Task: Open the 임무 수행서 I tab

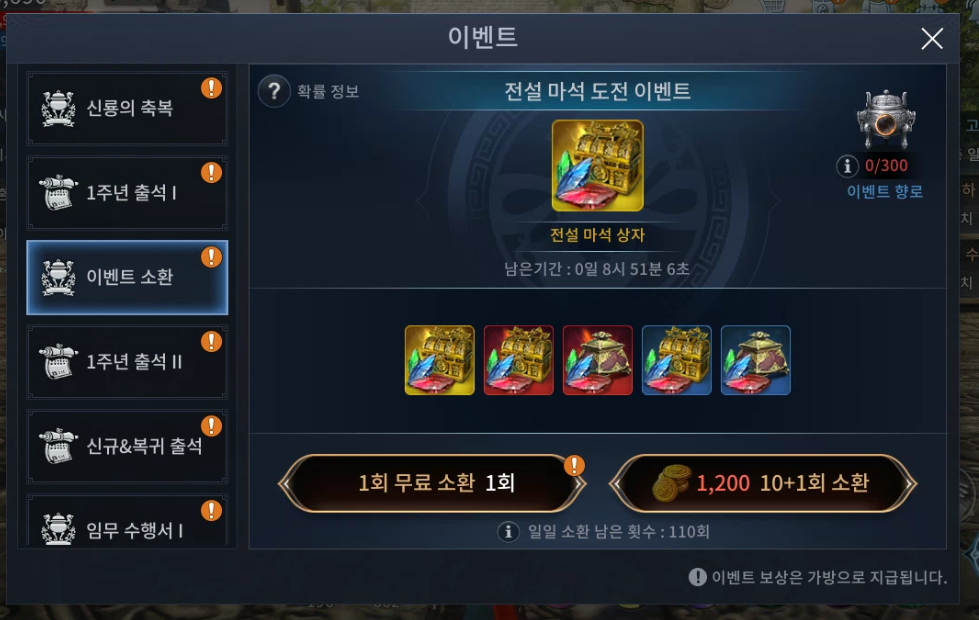Action: coord(127,522)
